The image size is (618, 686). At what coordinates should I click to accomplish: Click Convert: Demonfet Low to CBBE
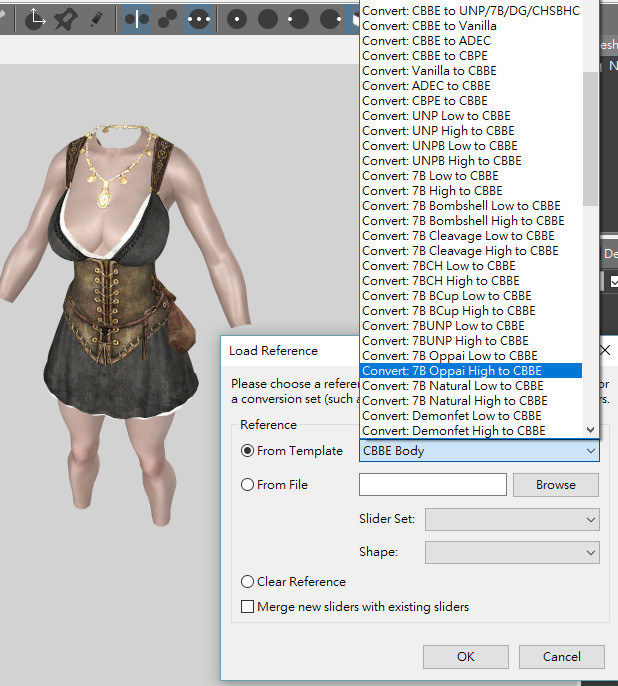click(471, 415)
